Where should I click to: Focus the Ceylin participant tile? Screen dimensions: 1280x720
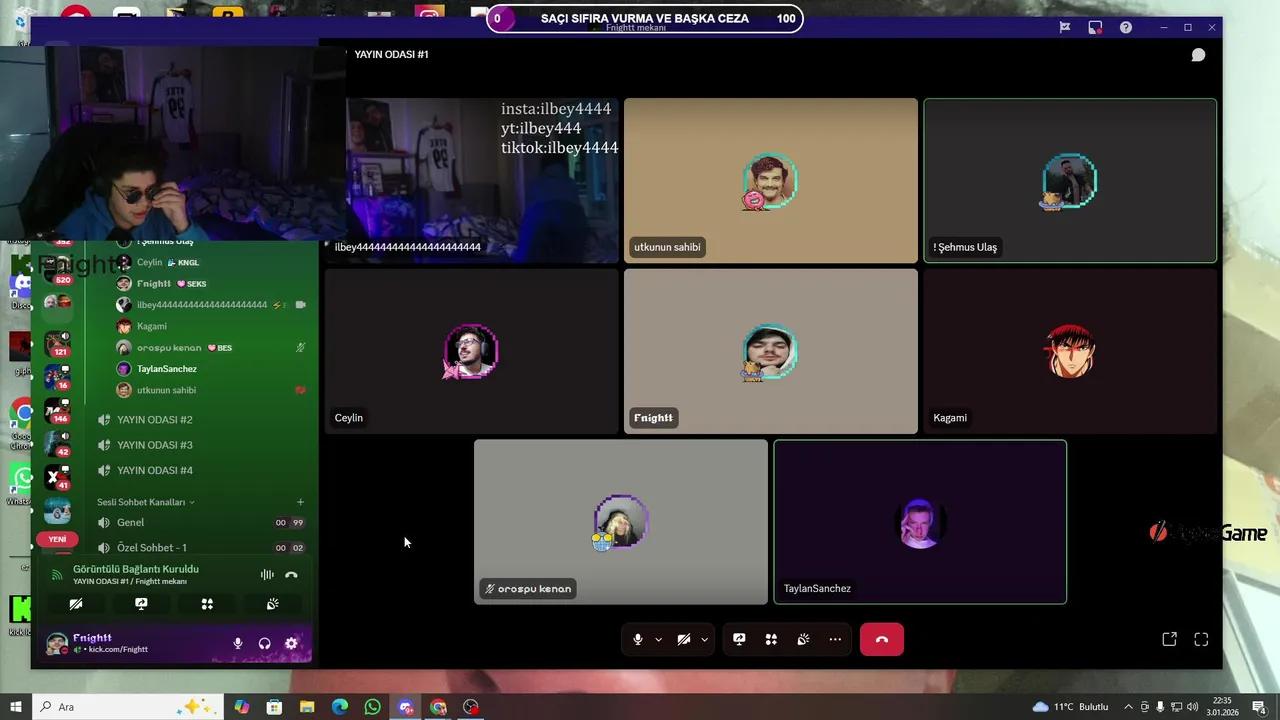point(471,351)
